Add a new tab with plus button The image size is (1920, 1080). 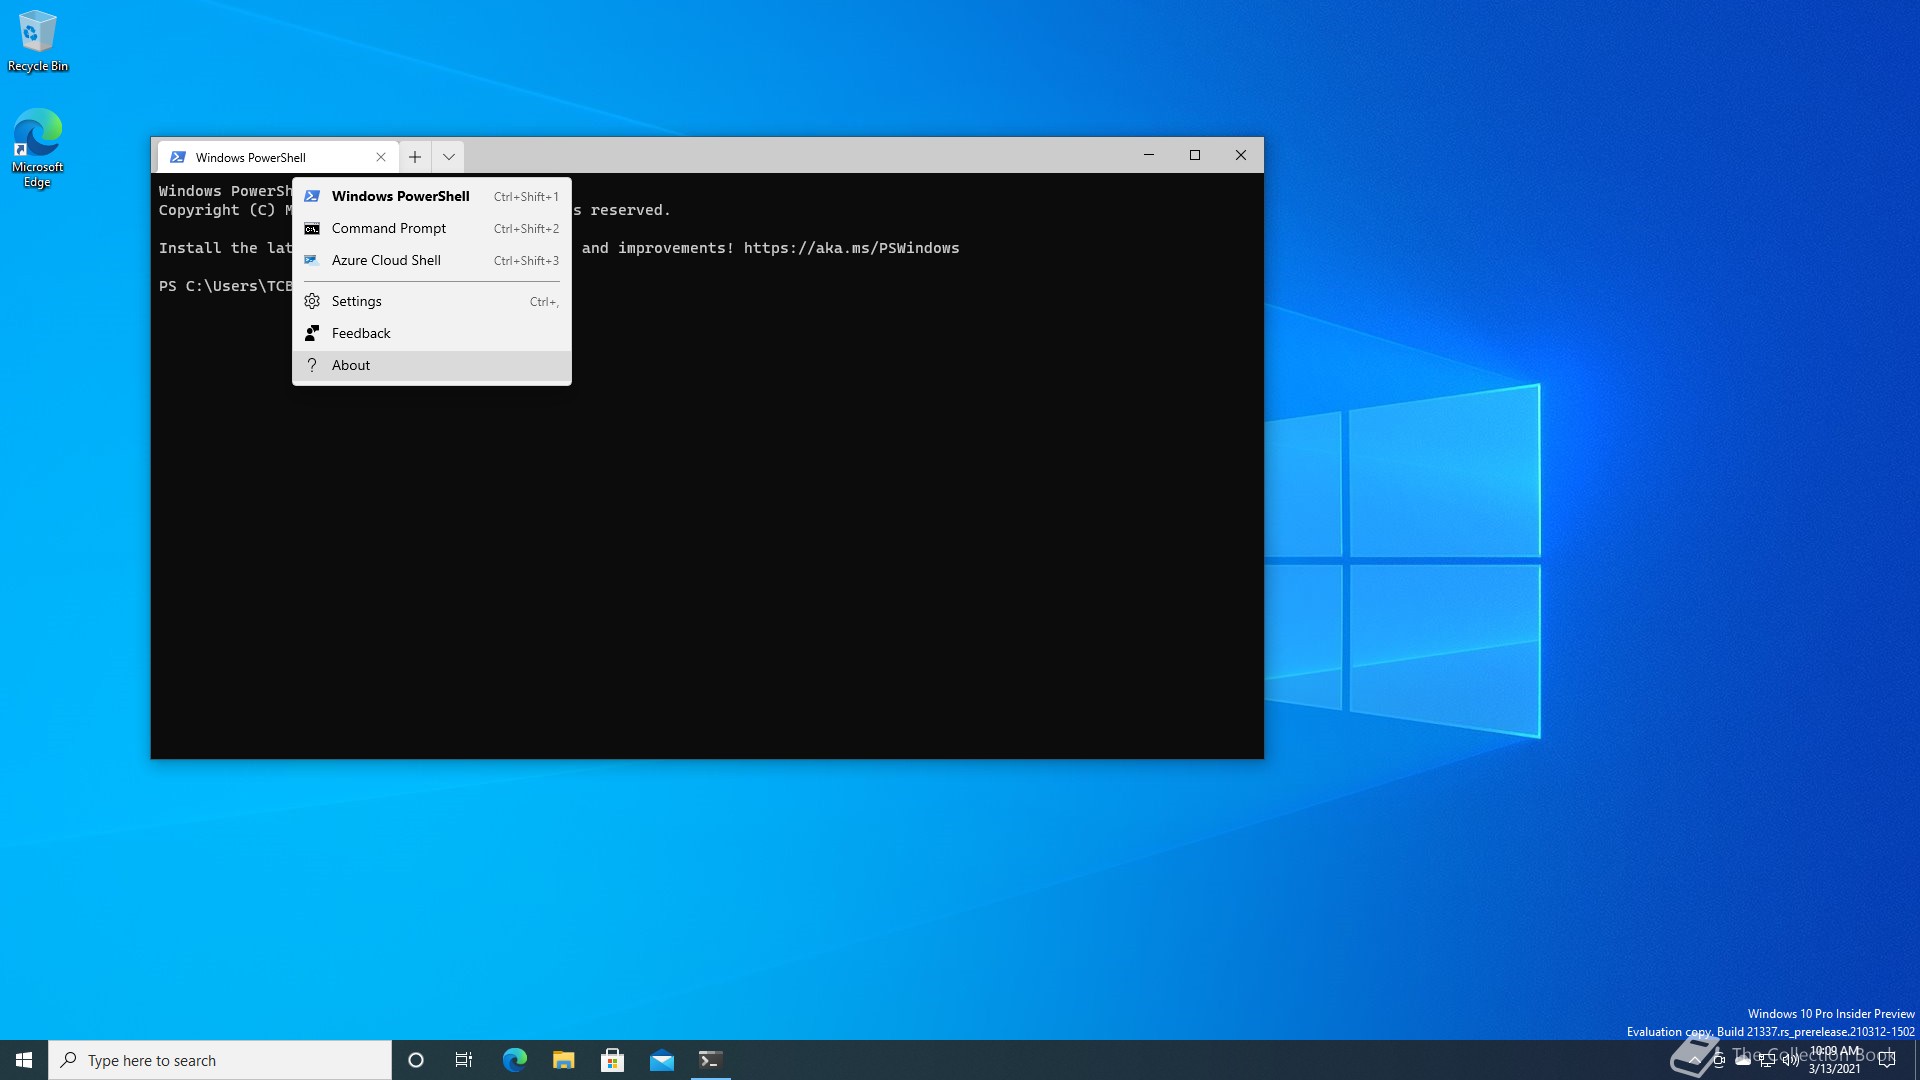[x=415, y=157]
